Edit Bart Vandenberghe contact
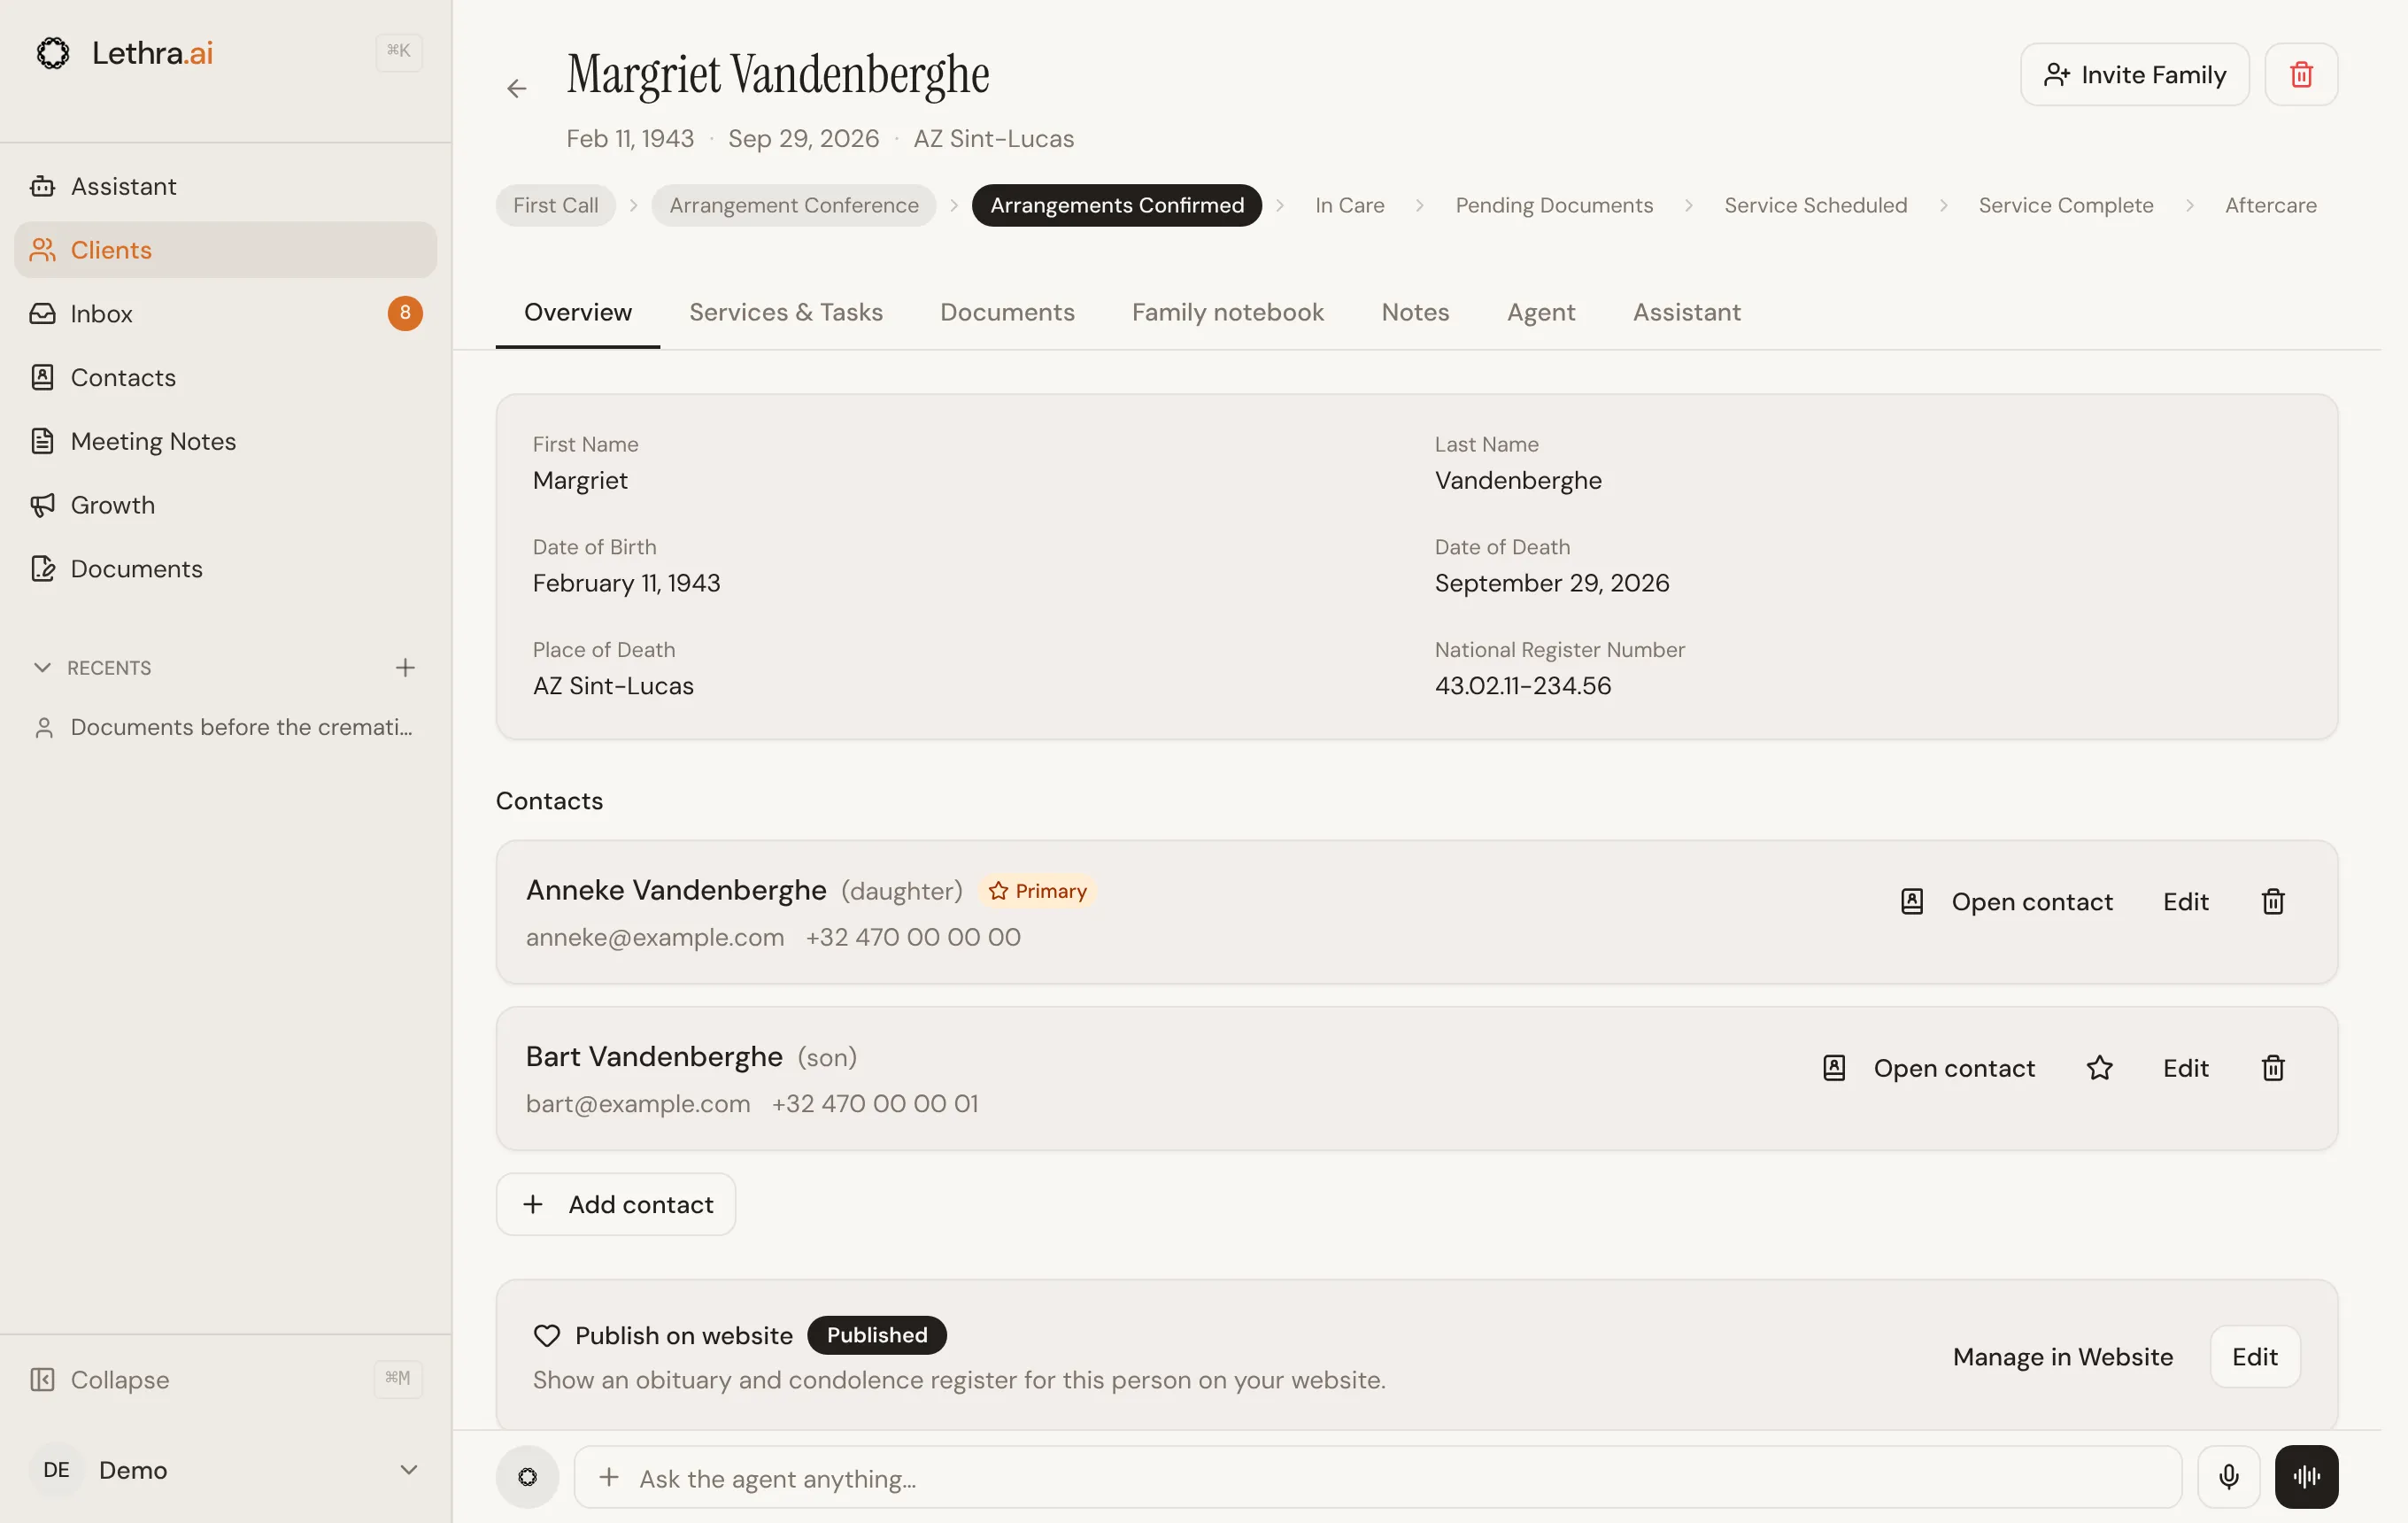The image size is (2408, 1523). pyautogui.click(x=2186, y=1069)
